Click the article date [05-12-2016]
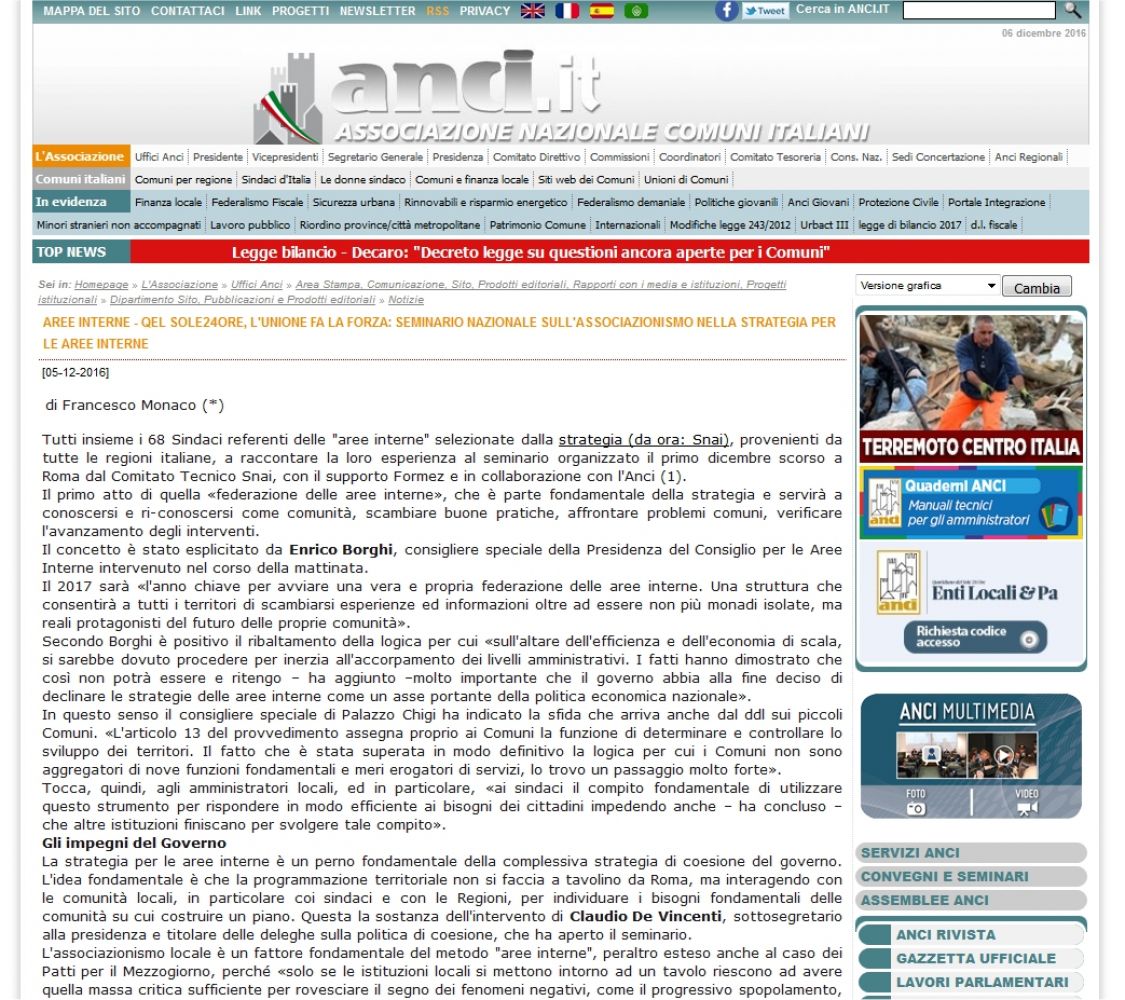The height and width of the screenshot is (1000, 1125). click(x=75, y=372)
